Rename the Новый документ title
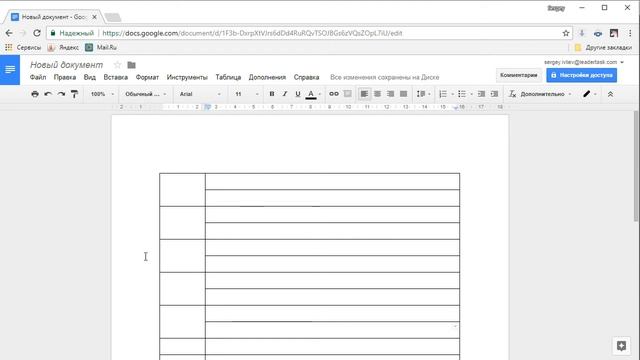 pos(67,65)
